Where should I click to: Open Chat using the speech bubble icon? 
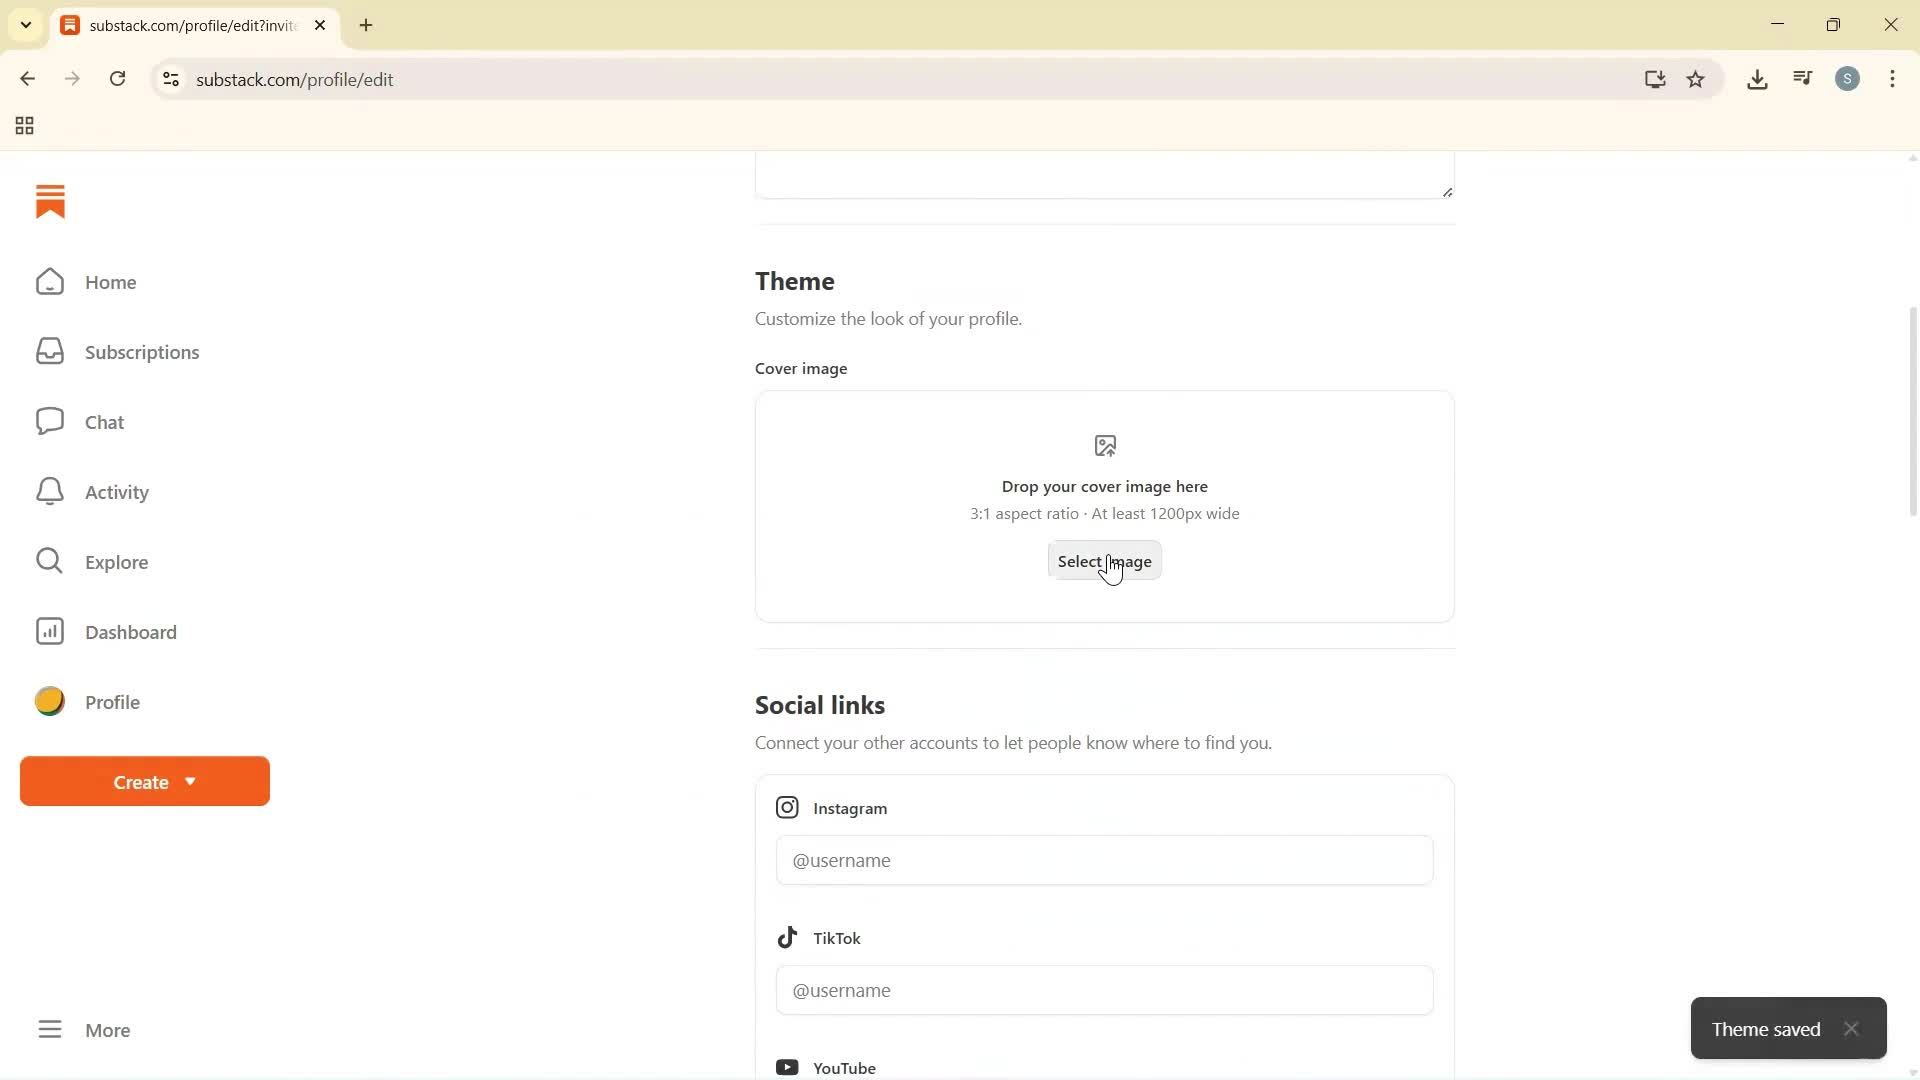click(49, 421)
